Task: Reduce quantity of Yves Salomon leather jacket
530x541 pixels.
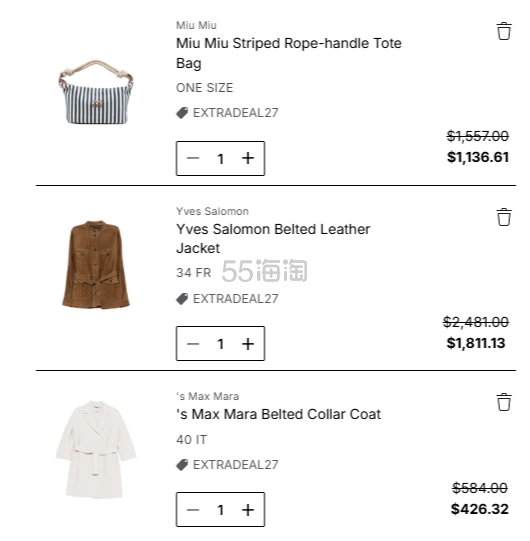Action: tap(193, 344)
